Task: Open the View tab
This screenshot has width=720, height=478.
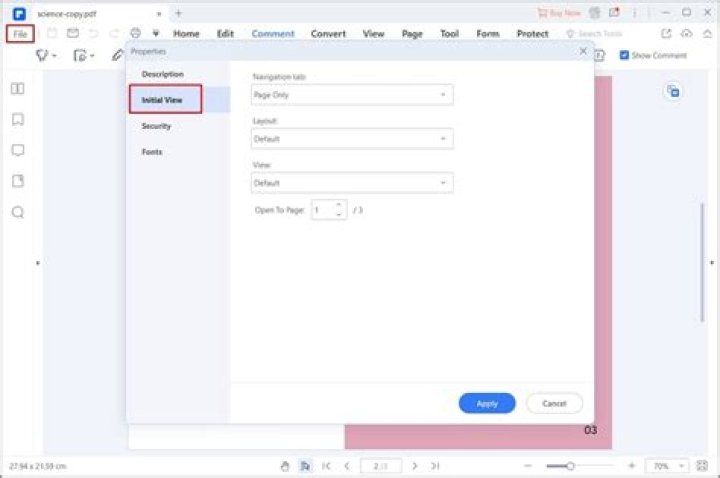Action: [x=373, y=34]
